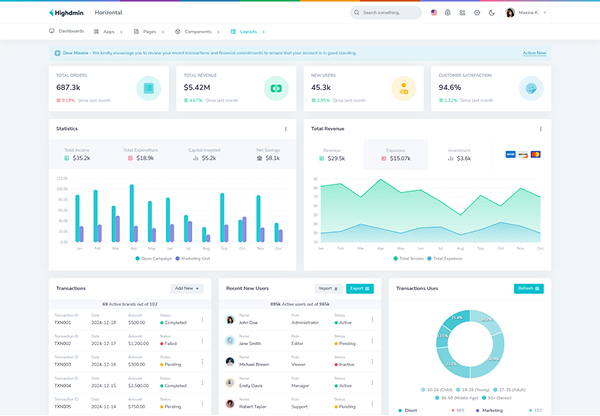
Task: Open Total Revenue card three-dot menu
Action: pos(540,129)
